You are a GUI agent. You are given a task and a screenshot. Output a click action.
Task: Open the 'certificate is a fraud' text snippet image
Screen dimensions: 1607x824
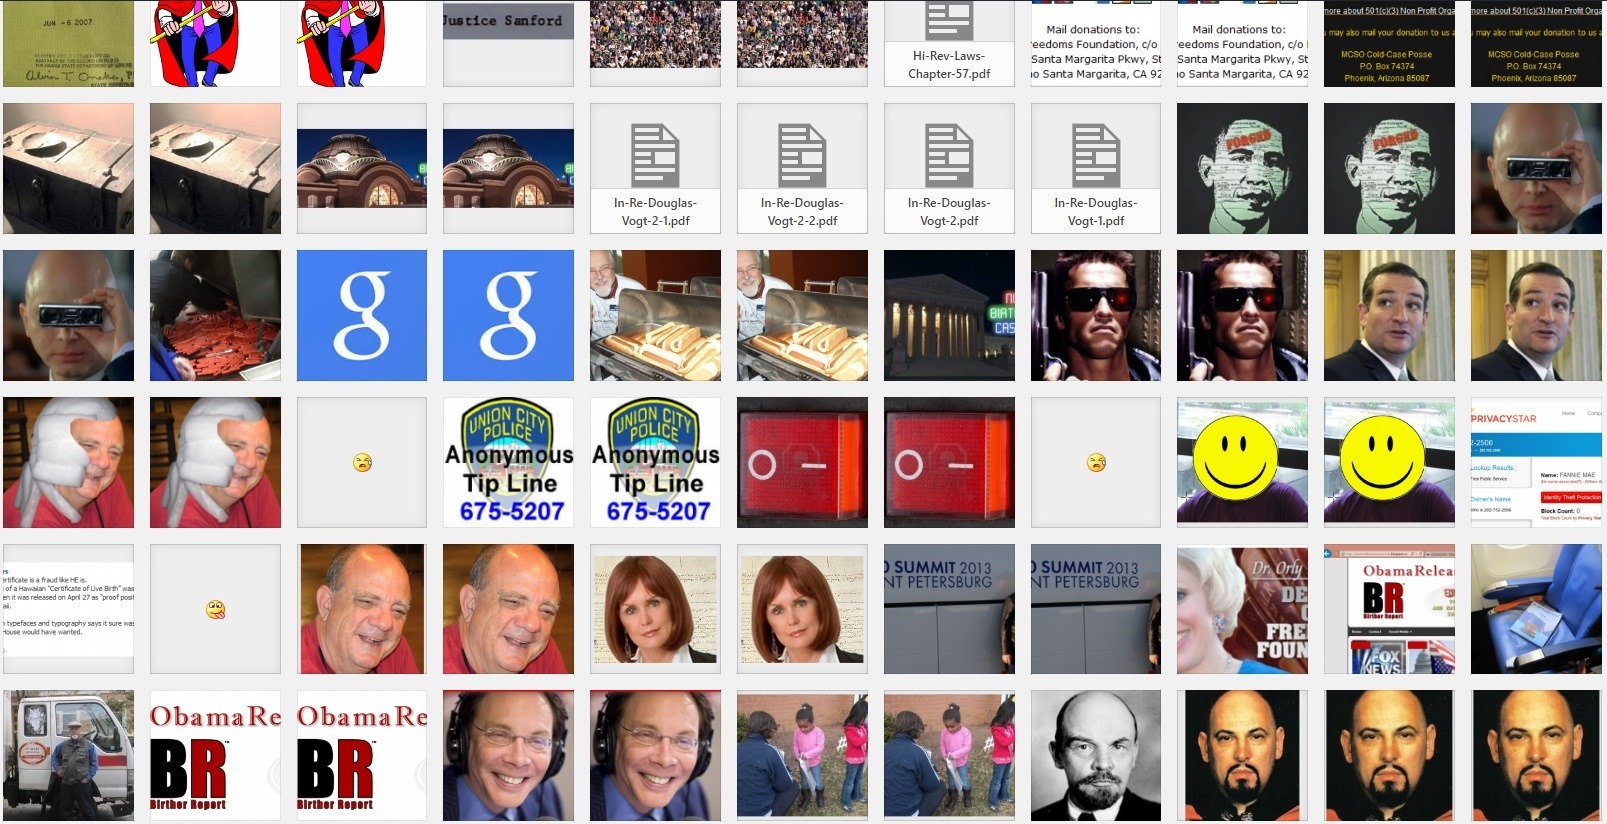[x=68, y=609]
